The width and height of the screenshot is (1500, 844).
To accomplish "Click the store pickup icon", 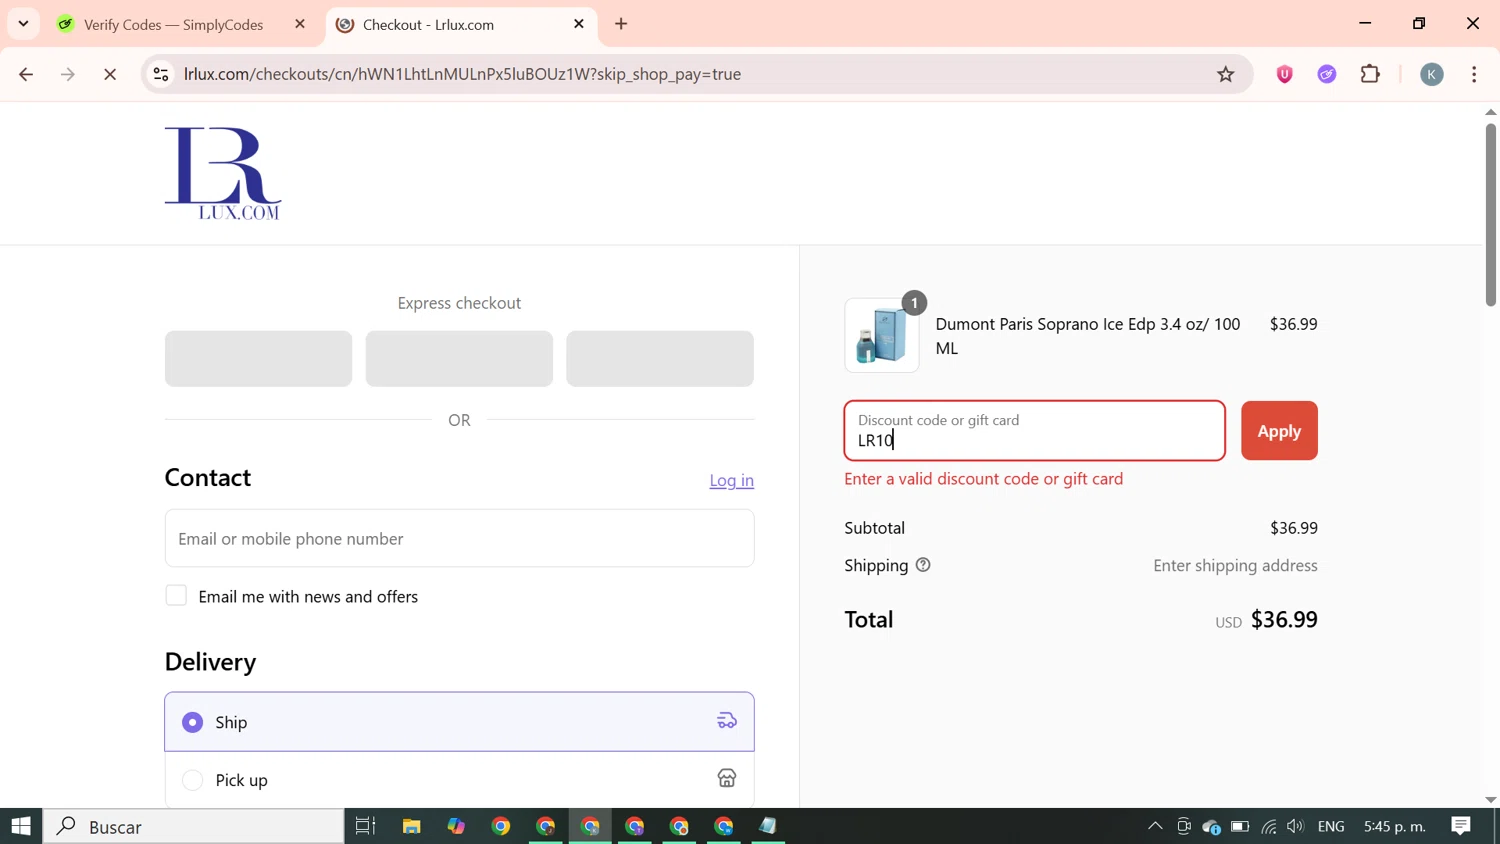I will click(x=727, y=779).
